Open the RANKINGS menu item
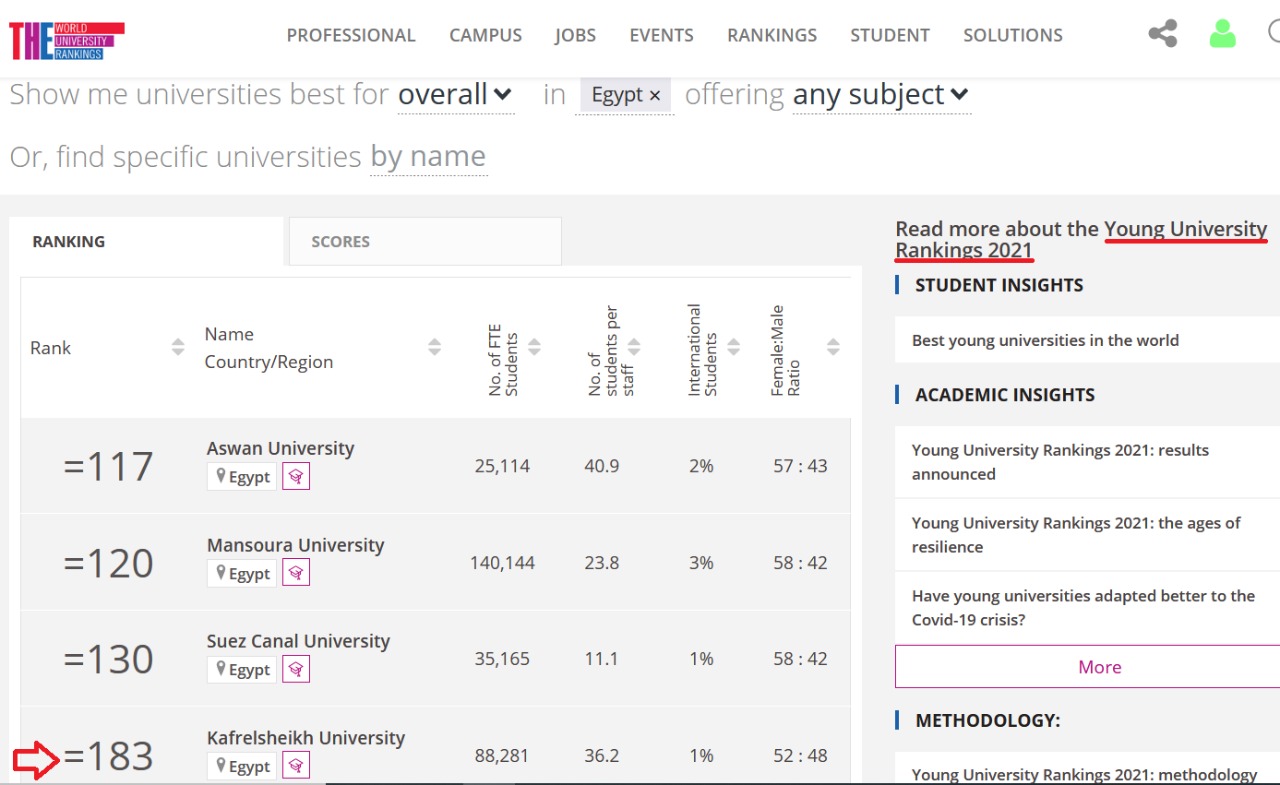The height and width of the screenshot is (785, 1280). pos(771,35)
